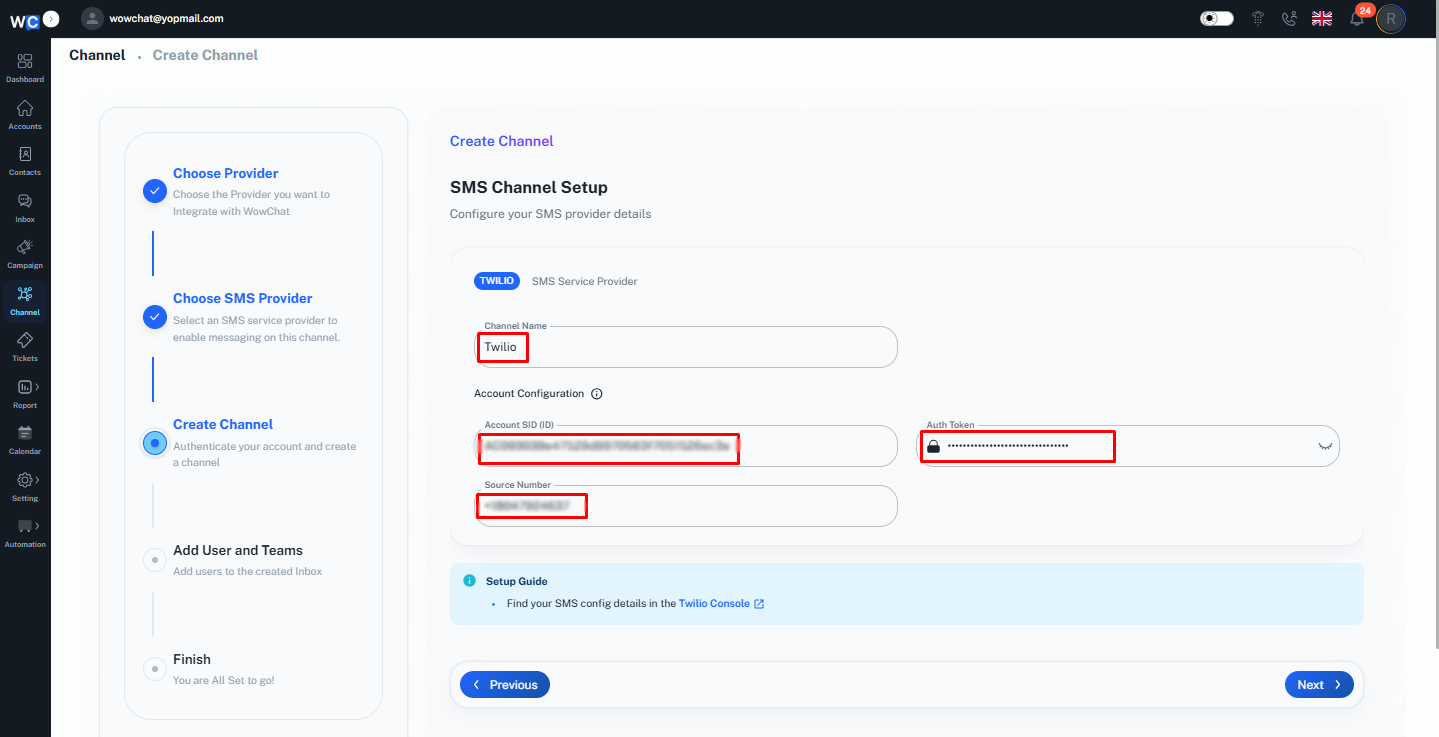This screenshot has width=1439, height=737.
Task: Open Tickets from the sidebar
Action: pos(25,346)
